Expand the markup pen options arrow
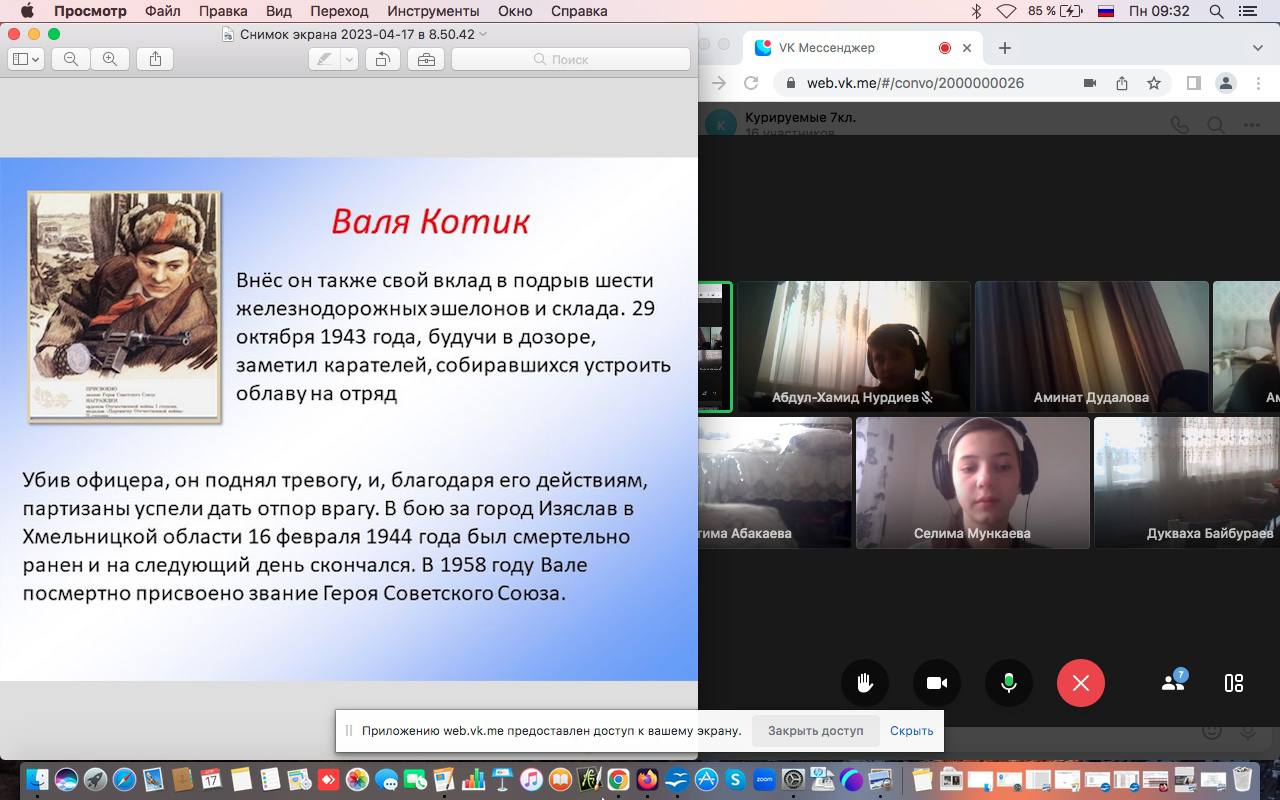Screen dimensions: 1280x800 [x=349, y=59]
